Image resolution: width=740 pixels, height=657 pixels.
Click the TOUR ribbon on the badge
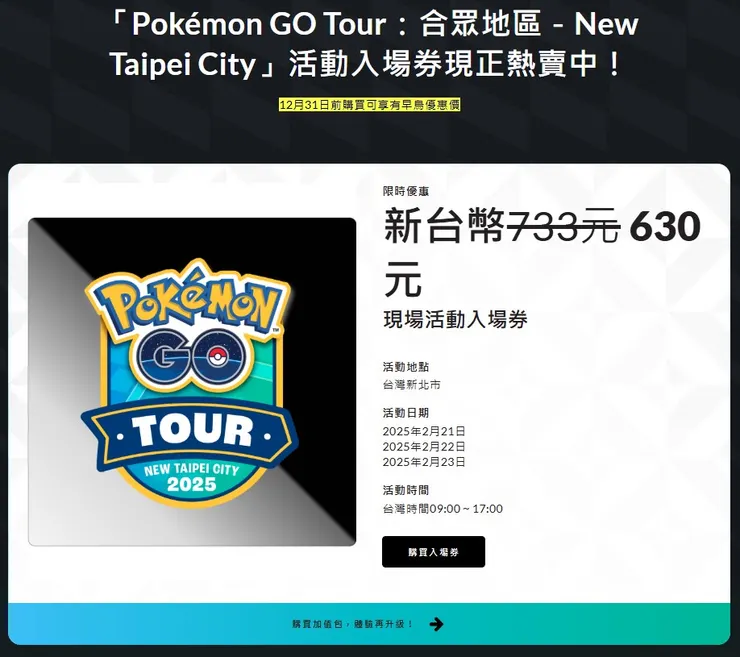click(190, 433)
